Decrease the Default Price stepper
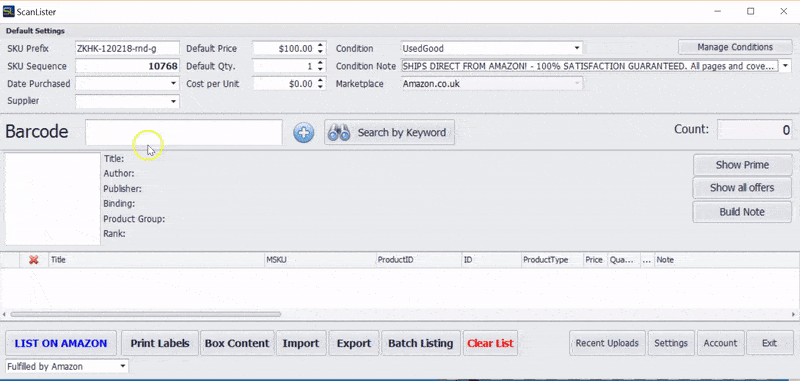 point(320,52)
